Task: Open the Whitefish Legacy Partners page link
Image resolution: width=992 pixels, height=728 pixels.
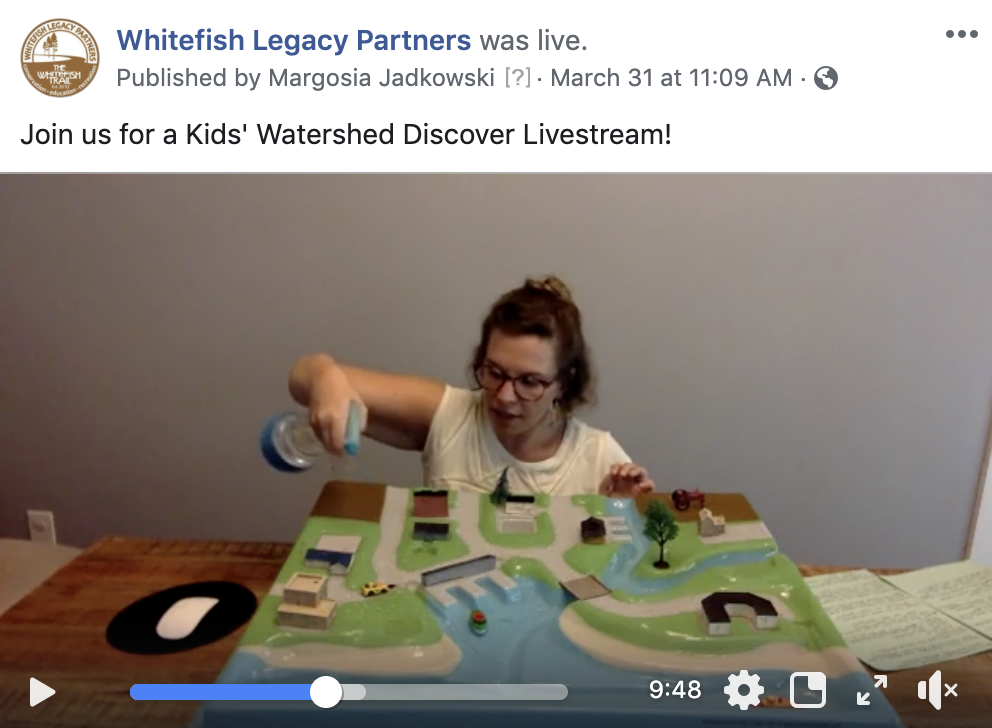Action: point(294,40)
